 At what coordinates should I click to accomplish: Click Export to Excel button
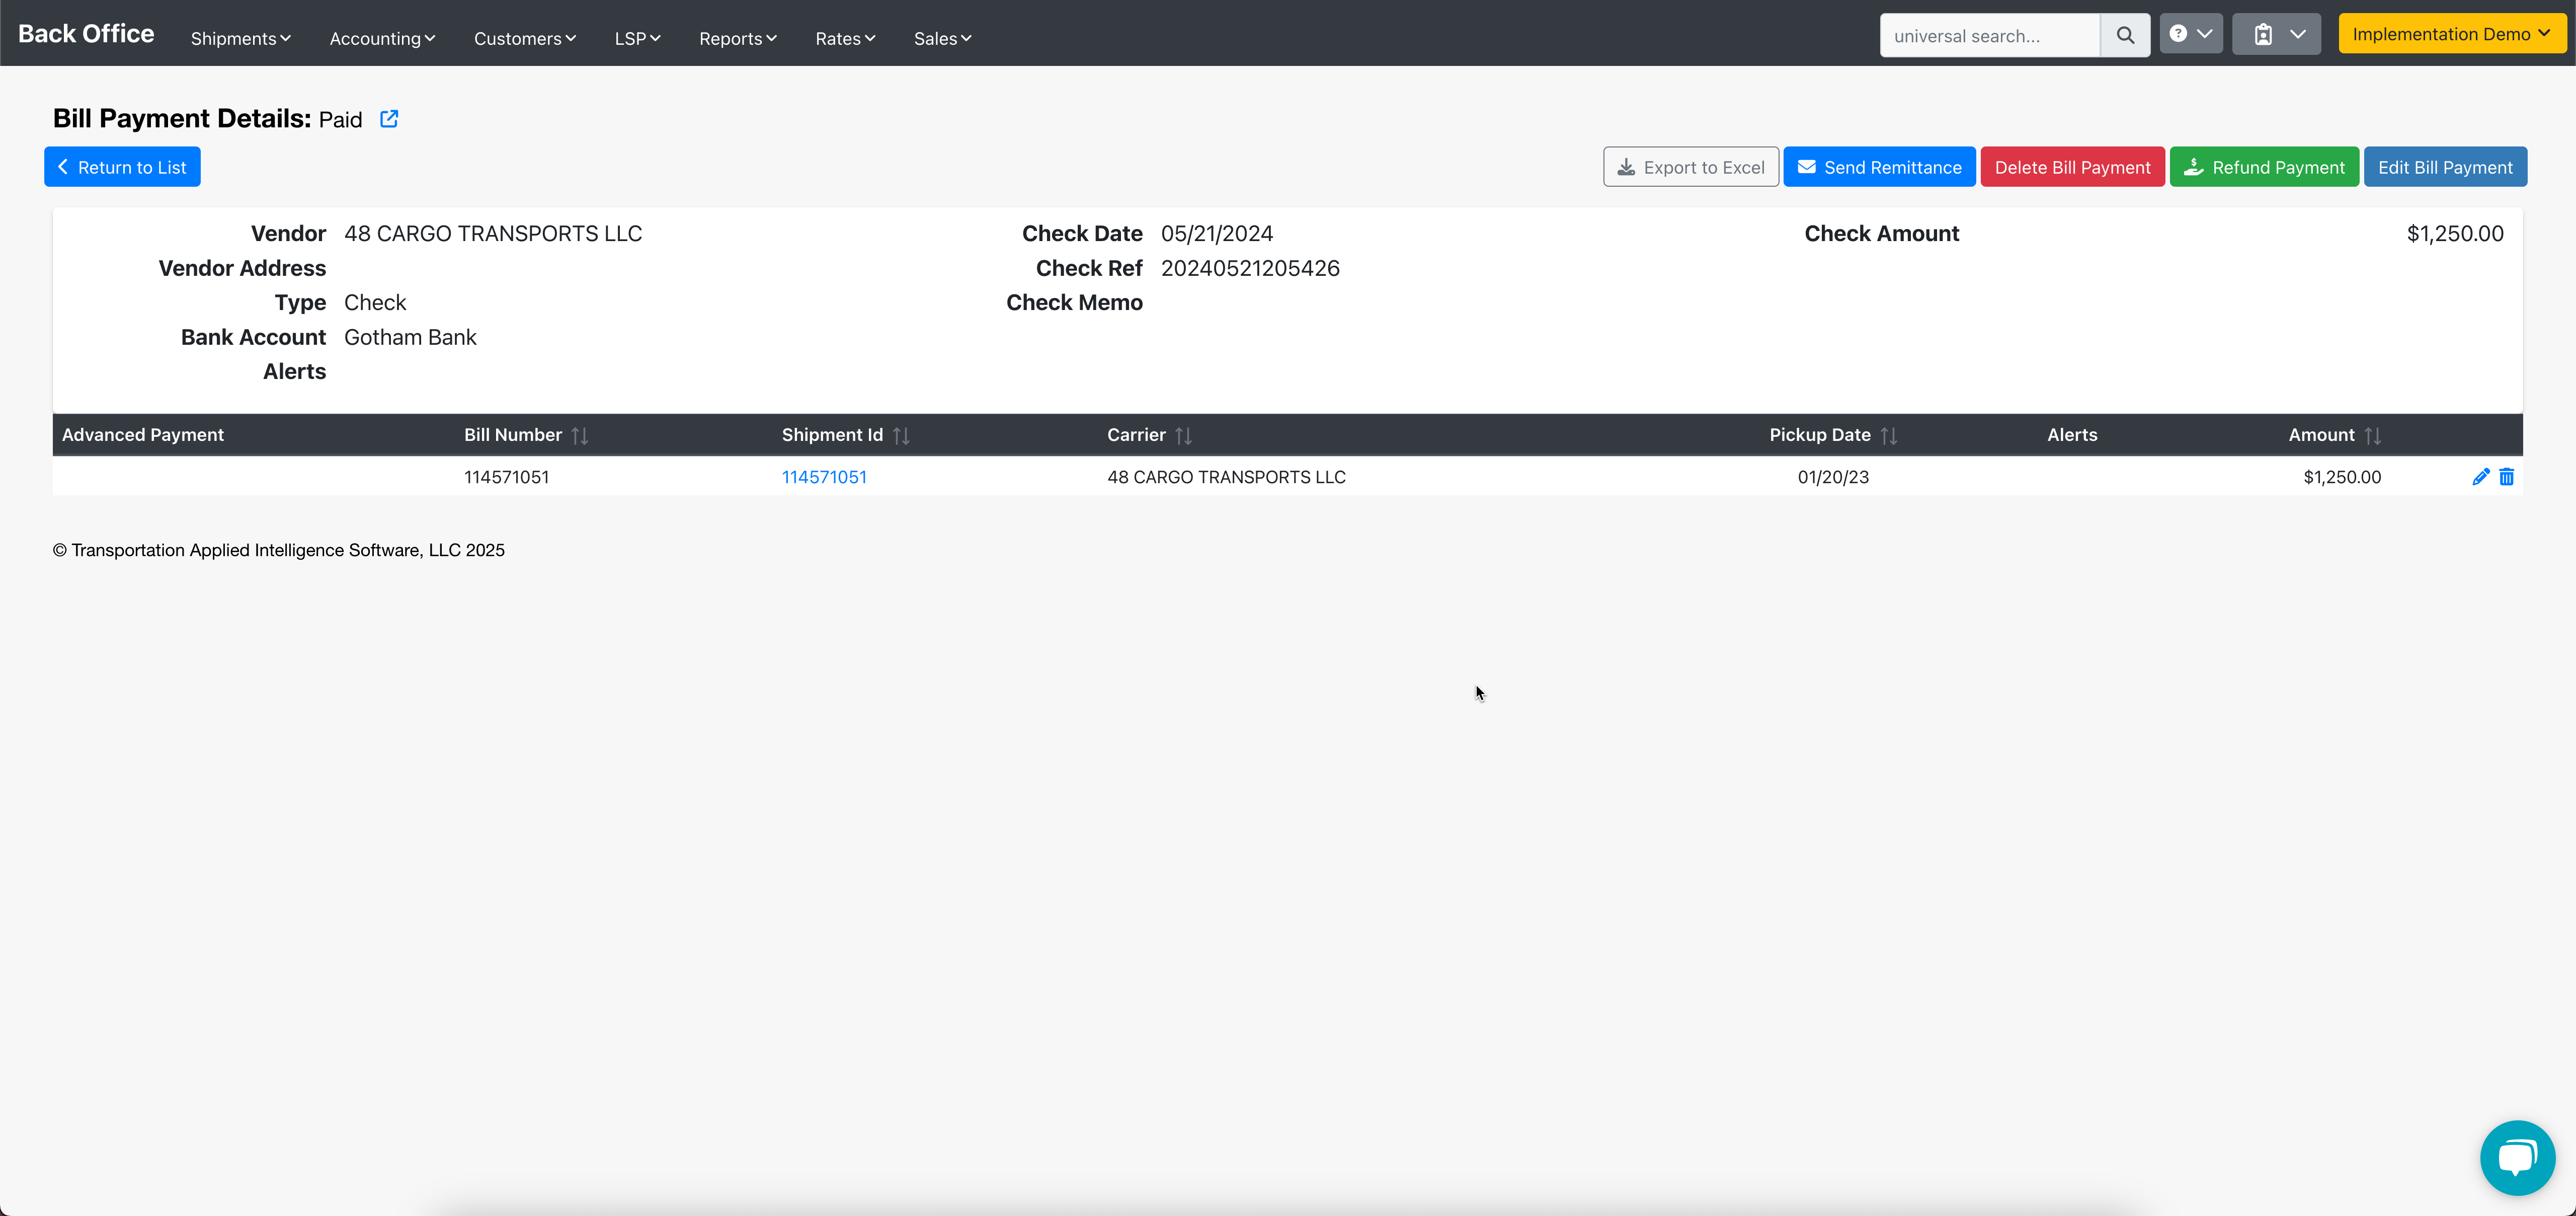(x=1690, y=167)
